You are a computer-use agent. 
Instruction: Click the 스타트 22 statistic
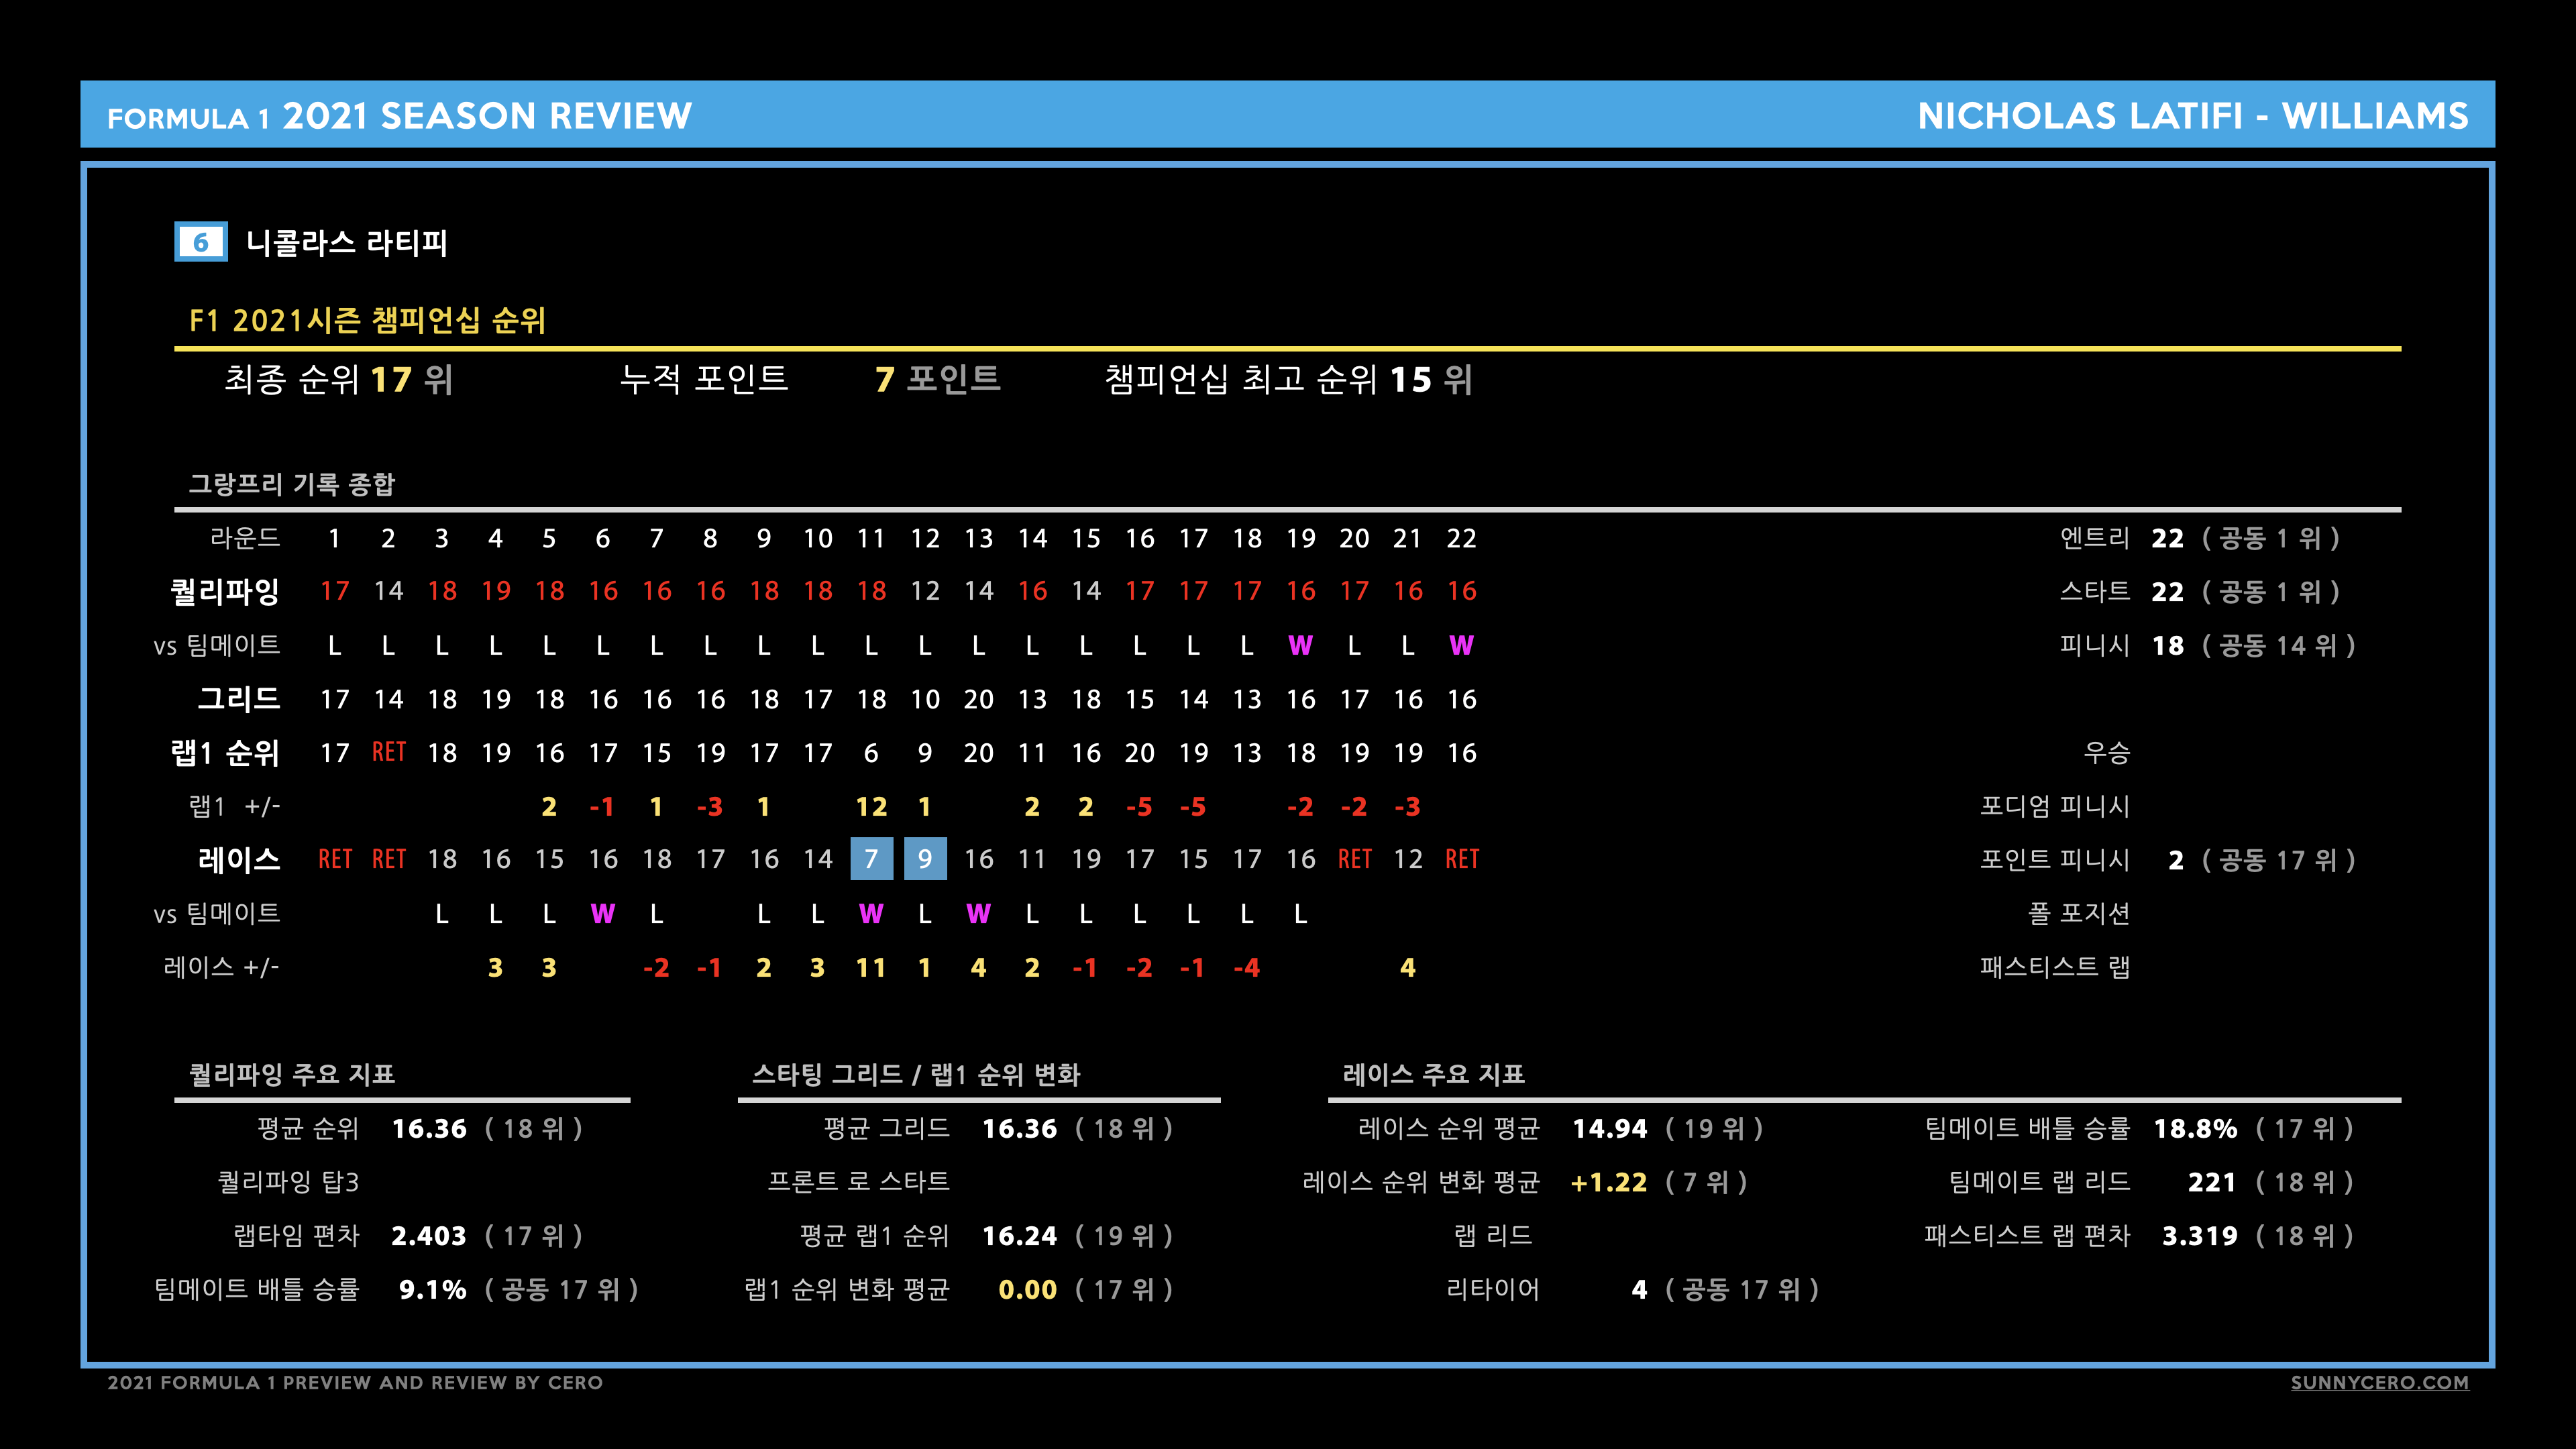[2200, 591]
